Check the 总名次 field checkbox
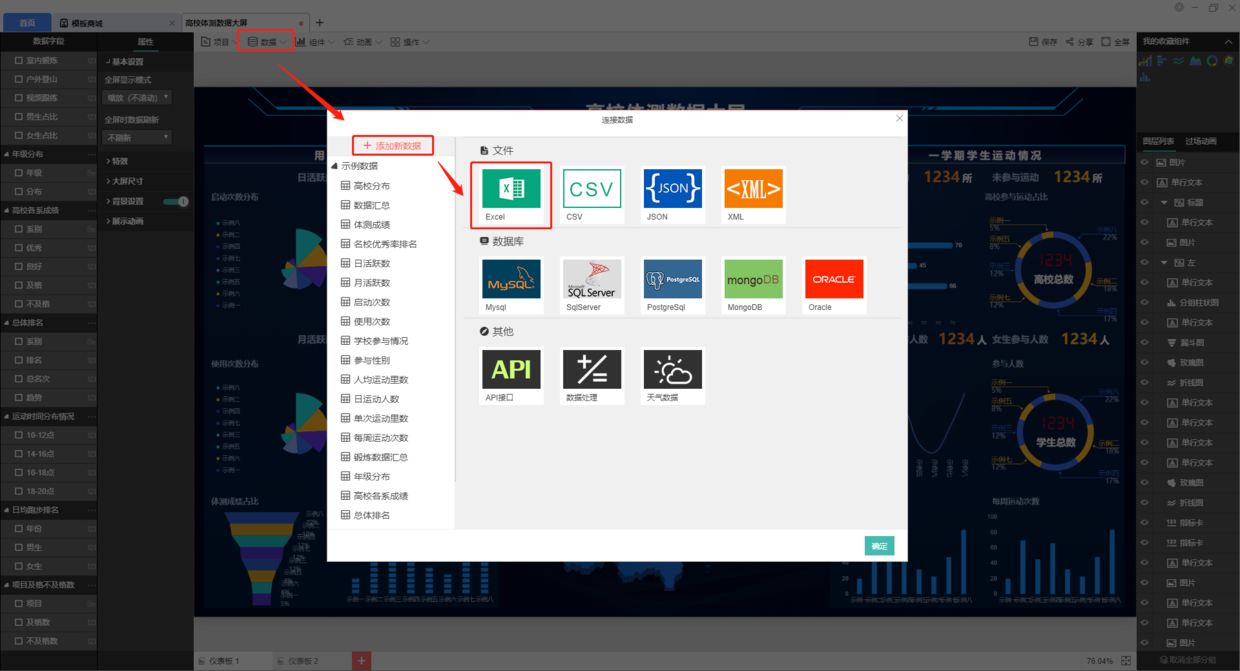 coord(19,379)
